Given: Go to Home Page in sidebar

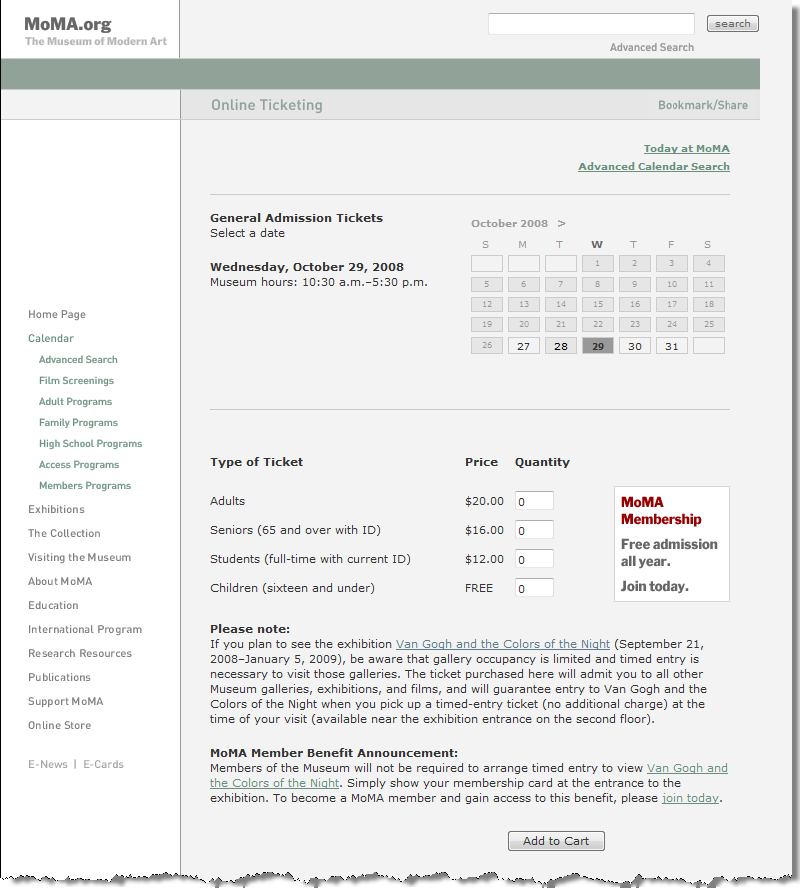Looking at the screenshot, I should [57, 314].
